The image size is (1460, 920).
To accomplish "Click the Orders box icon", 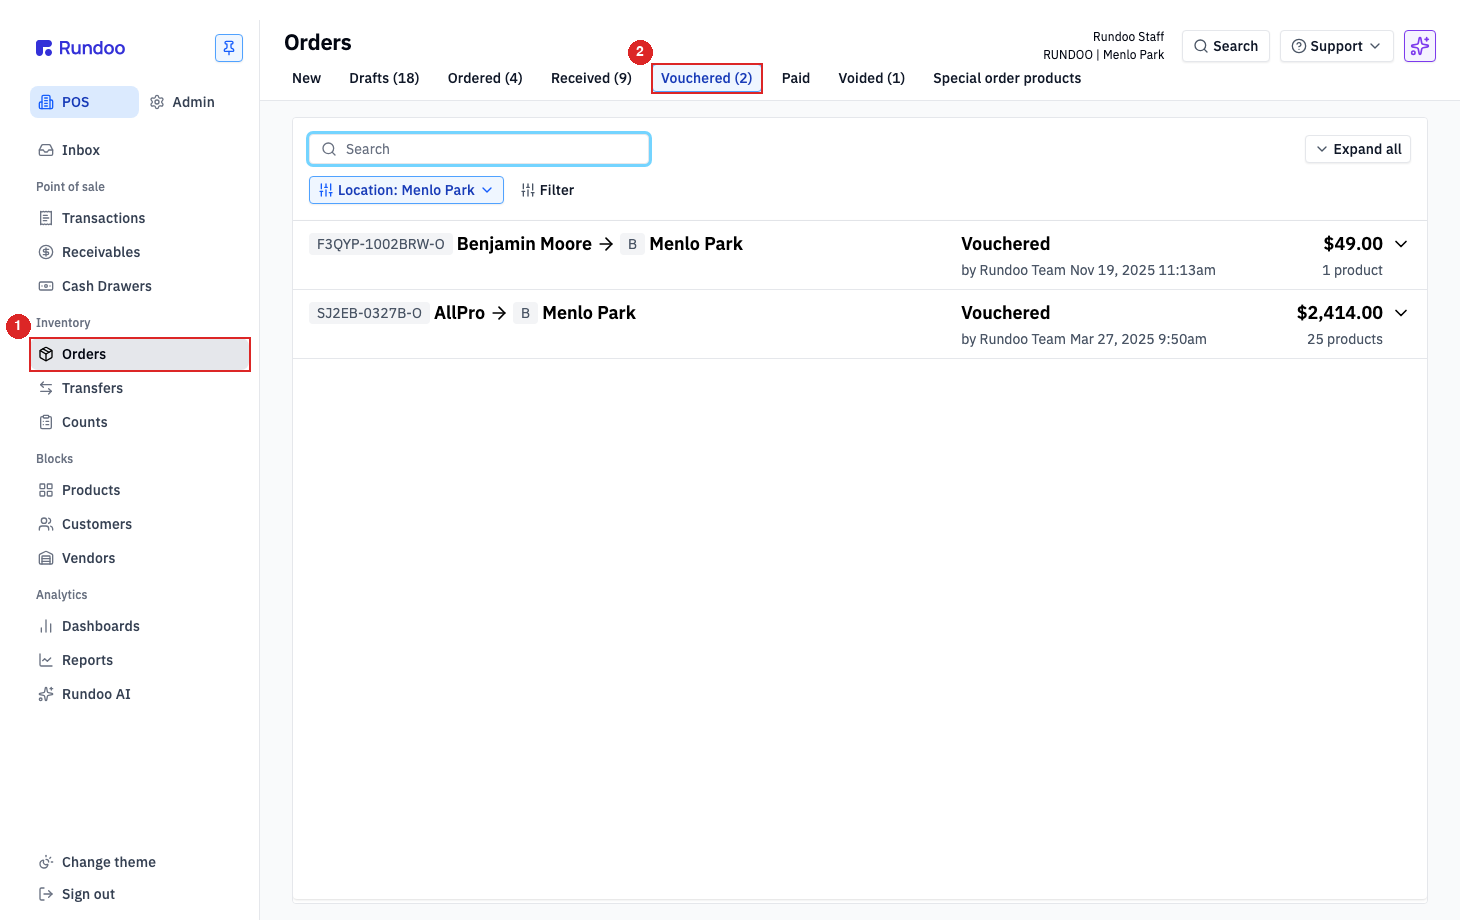I will pyautogui.click(x=46, y=354).
